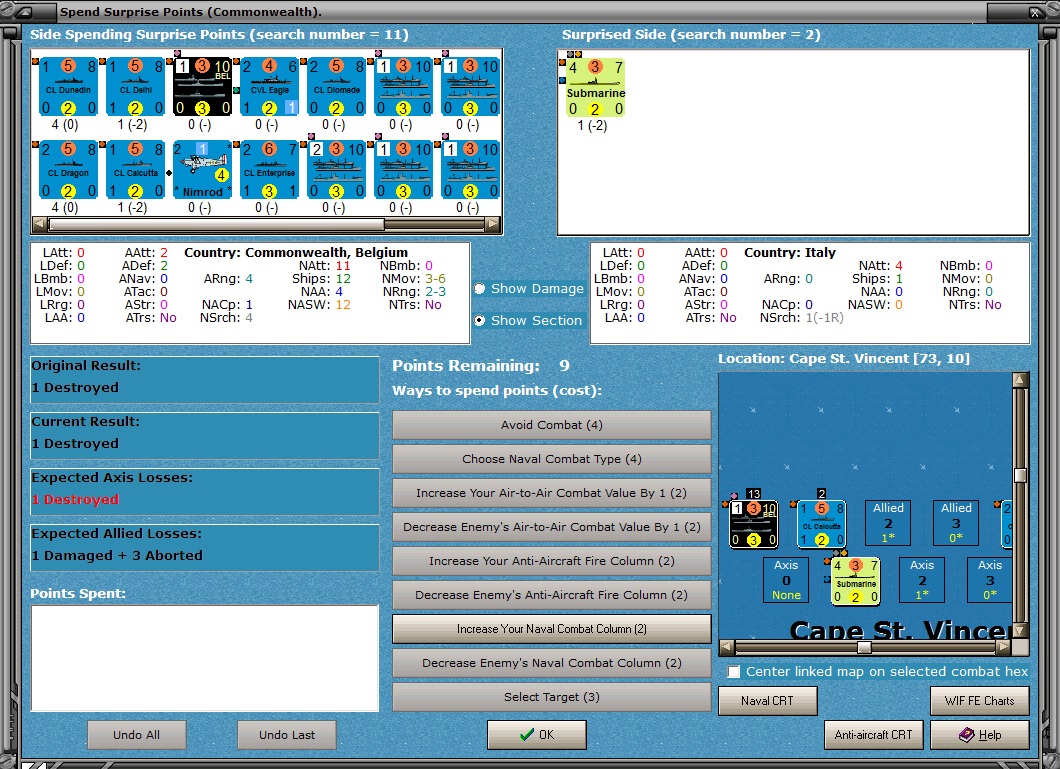
Task: Click Decrease Enemy's Air-to-Air Combat Value By 1
Action: click(552, 527)
